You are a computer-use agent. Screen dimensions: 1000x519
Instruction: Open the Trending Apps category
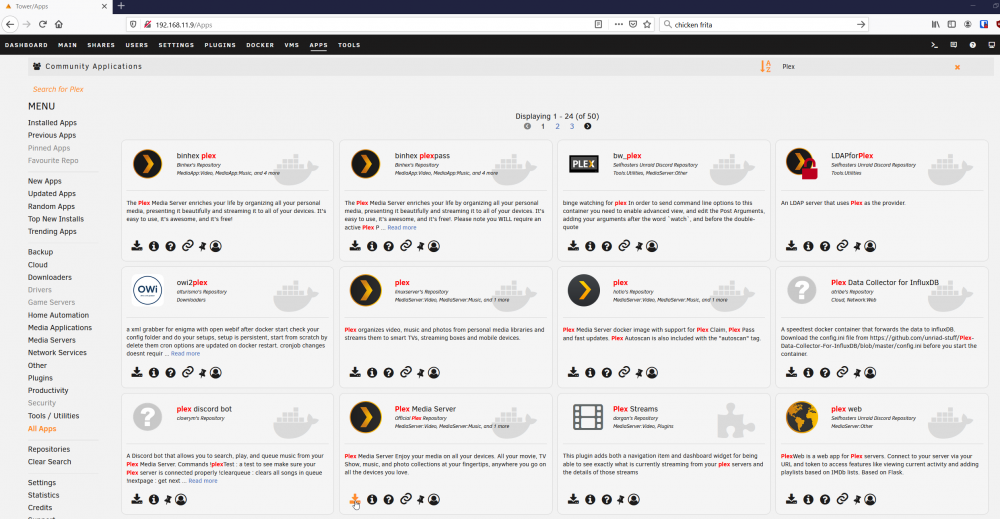[x=52, y=231]
